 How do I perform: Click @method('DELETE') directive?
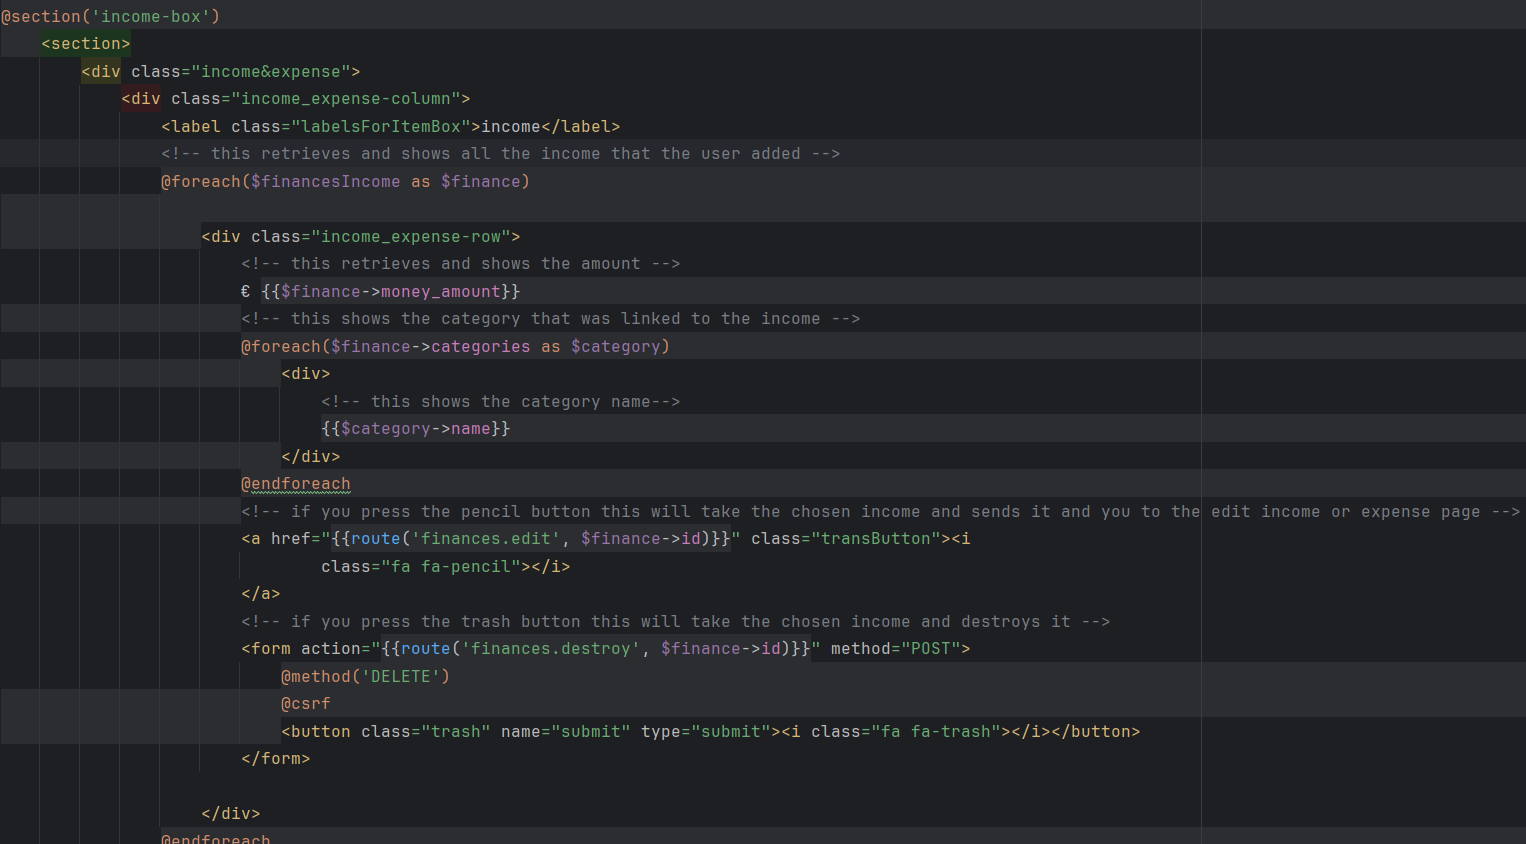point(366,677)
